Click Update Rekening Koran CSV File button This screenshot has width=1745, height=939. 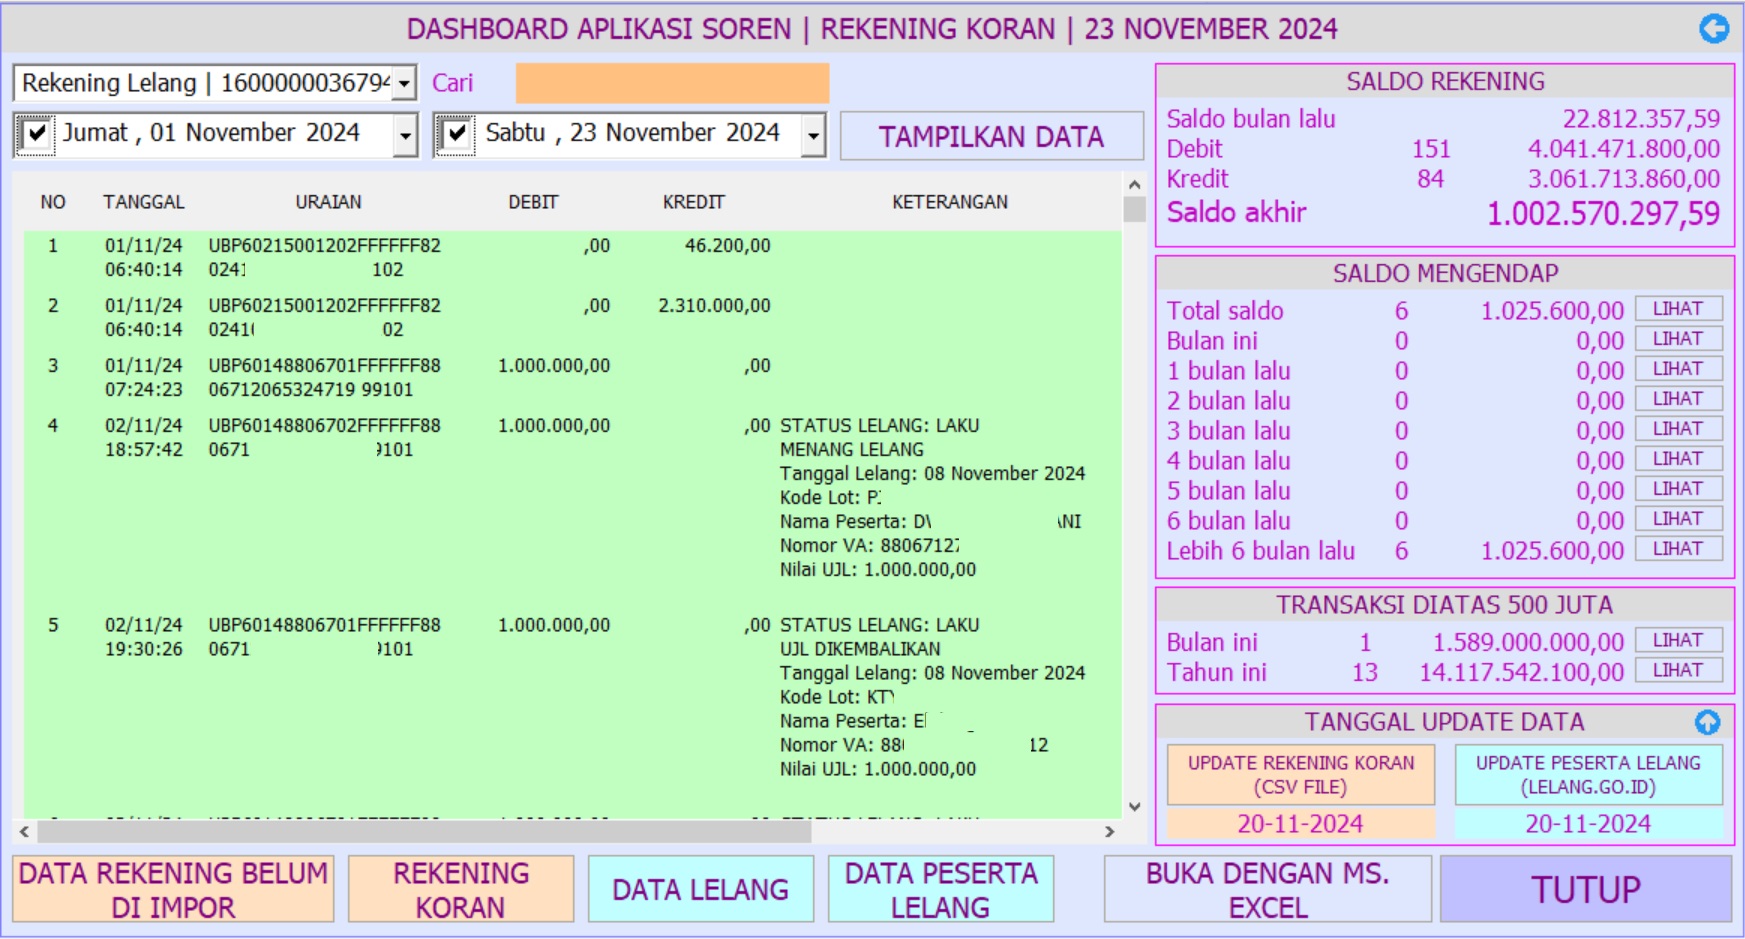(x=1300, y=774)
